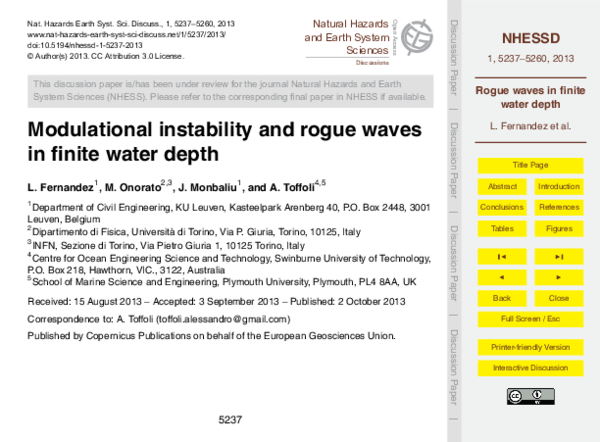Click the sidebar title 'Rogue waves in finite water depth'

[530, 97]
